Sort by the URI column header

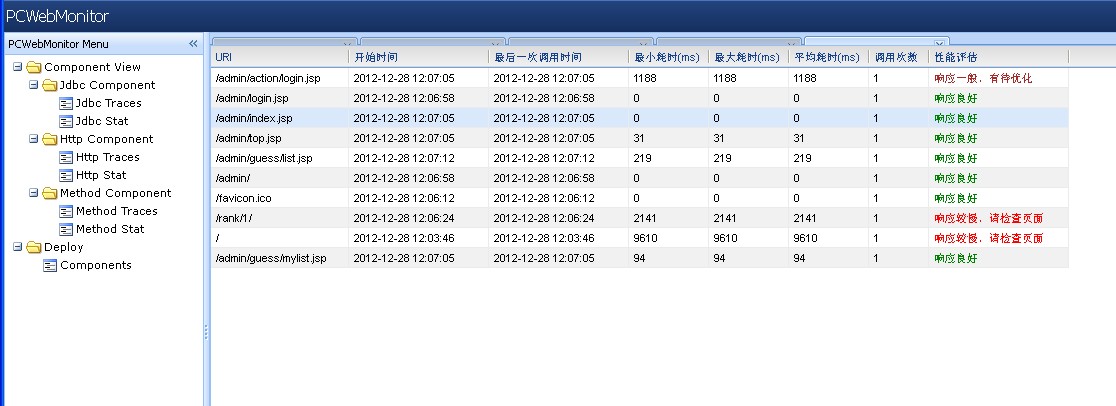[279, 58]
